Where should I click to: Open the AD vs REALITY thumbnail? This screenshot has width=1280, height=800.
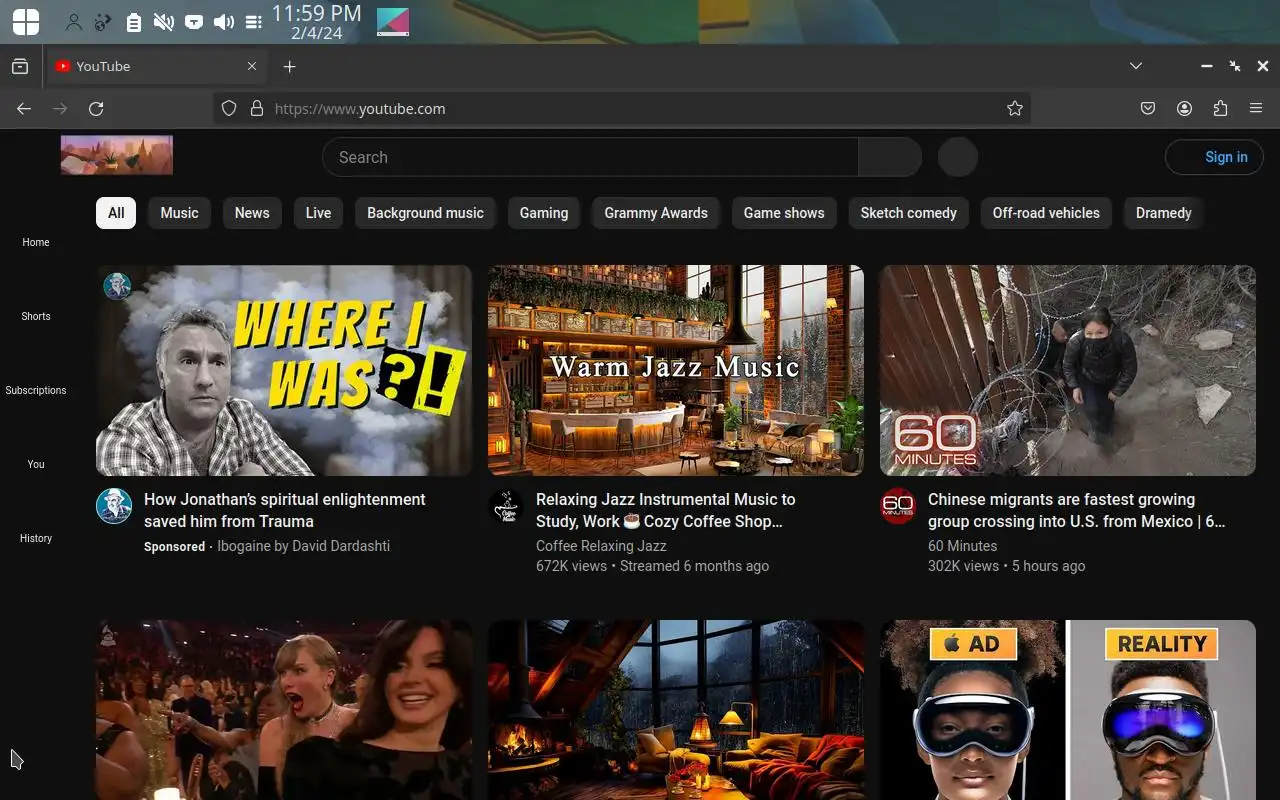coord(1068,710)
